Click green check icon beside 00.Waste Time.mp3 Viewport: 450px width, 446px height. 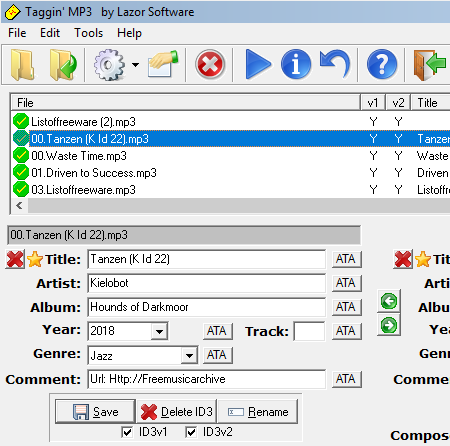point(21,155)
